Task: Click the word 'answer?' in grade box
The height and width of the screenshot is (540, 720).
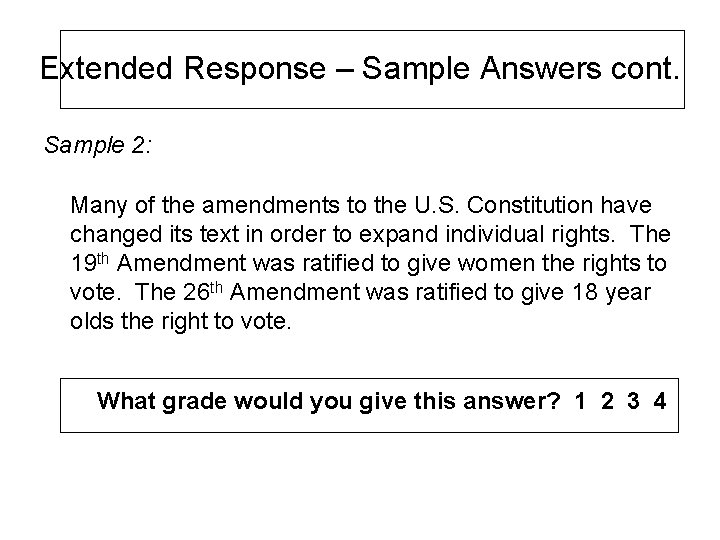Action: click(512, 401)
